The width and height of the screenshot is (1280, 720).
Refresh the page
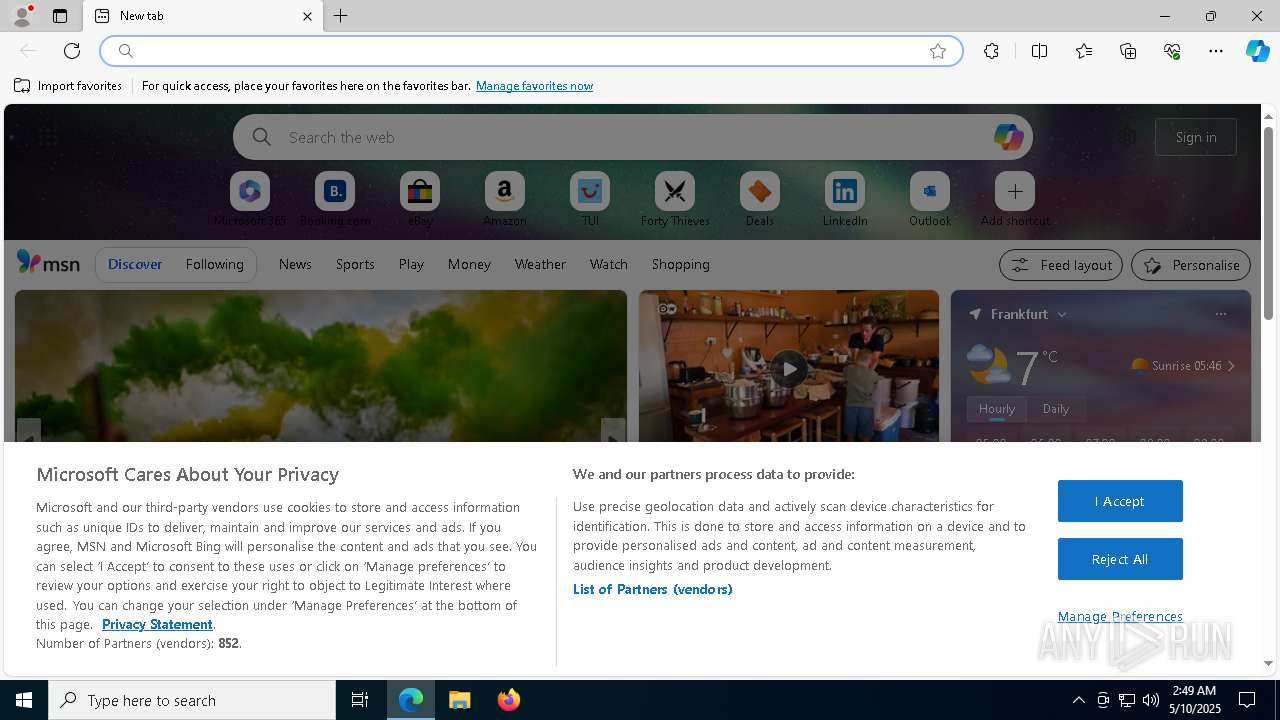(x=72, y=51)
